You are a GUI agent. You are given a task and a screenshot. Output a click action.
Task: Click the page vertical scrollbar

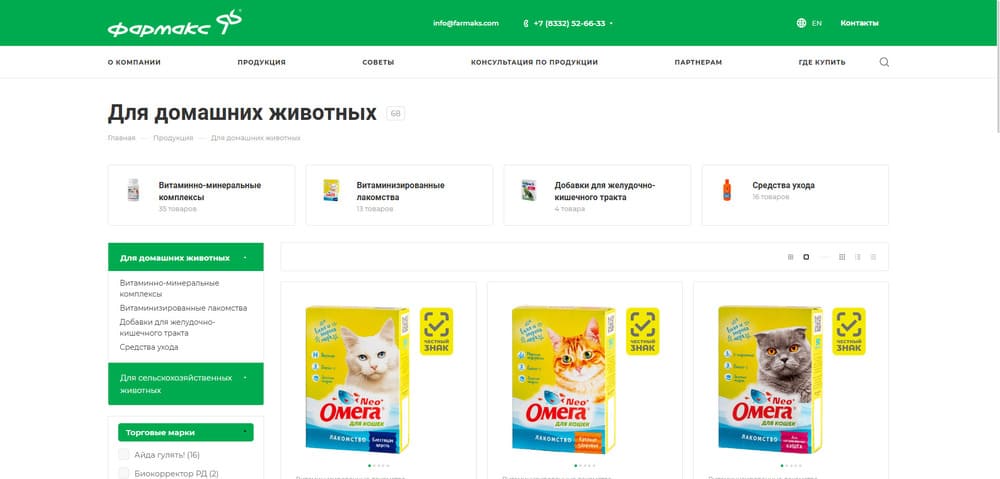tap(997, 67)
